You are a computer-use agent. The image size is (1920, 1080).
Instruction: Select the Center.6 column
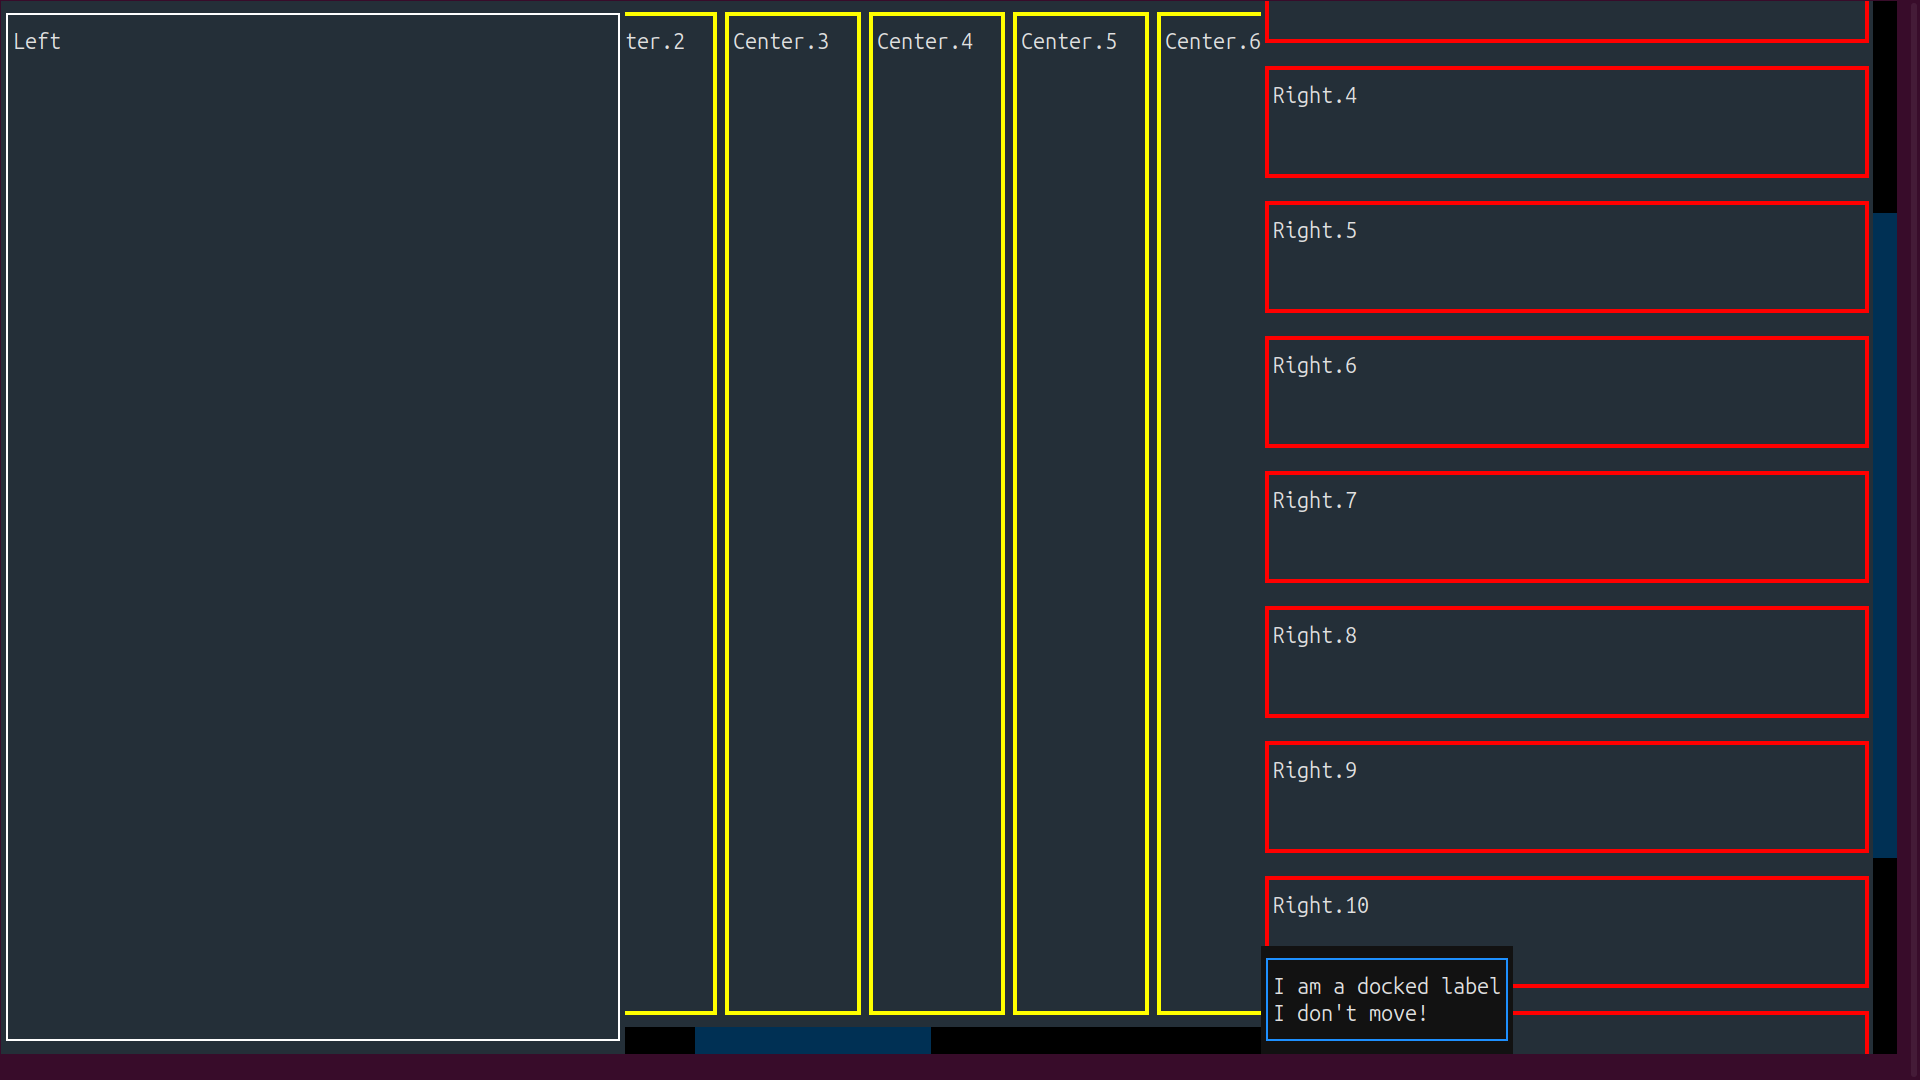coord(1210,500)
